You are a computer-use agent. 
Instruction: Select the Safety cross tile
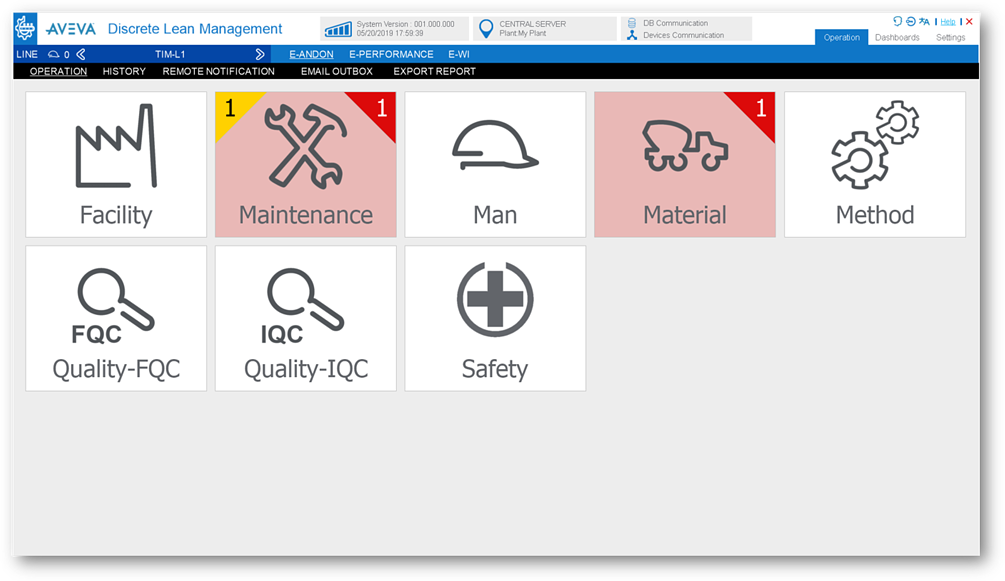(x=495, y=319)
